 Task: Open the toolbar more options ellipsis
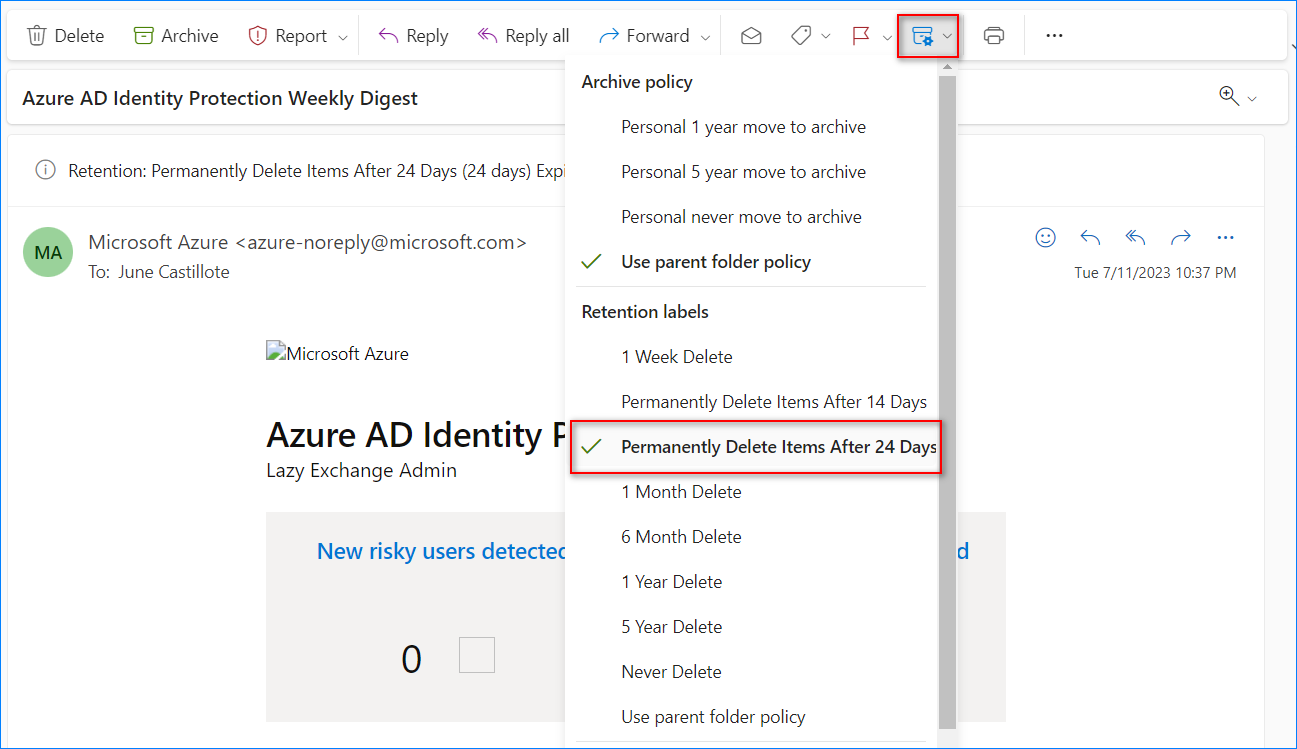coord(1054,36)
